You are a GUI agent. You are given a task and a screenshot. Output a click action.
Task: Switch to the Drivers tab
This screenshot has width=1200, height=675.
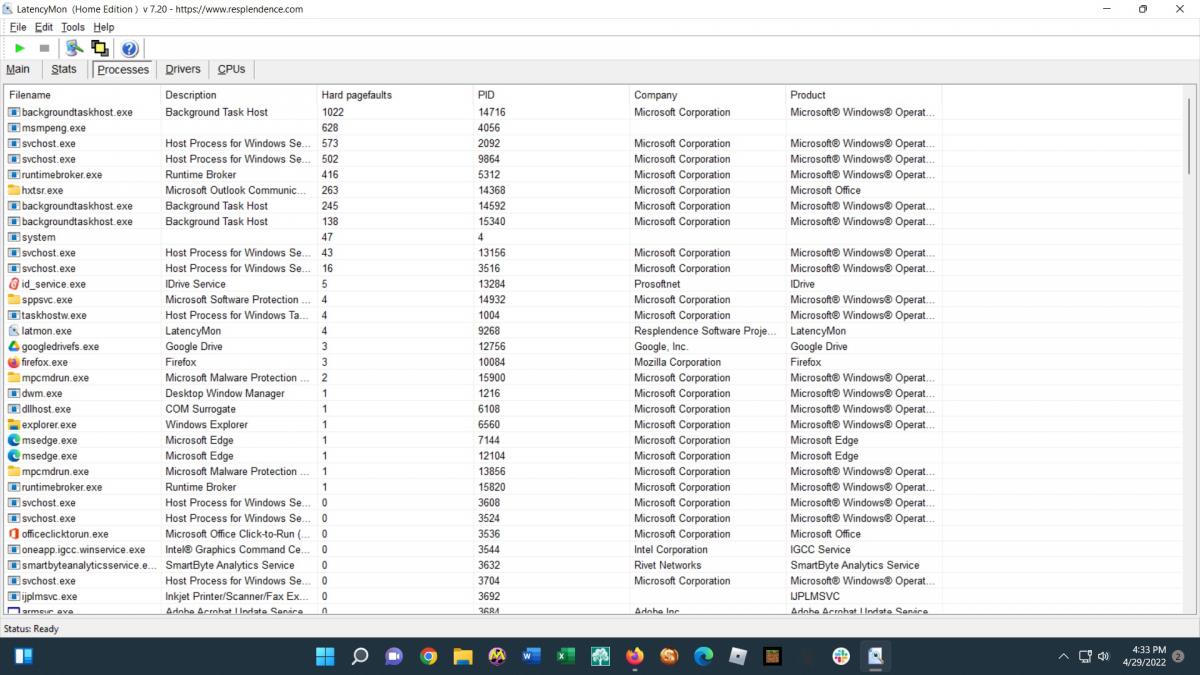[183, 70]
